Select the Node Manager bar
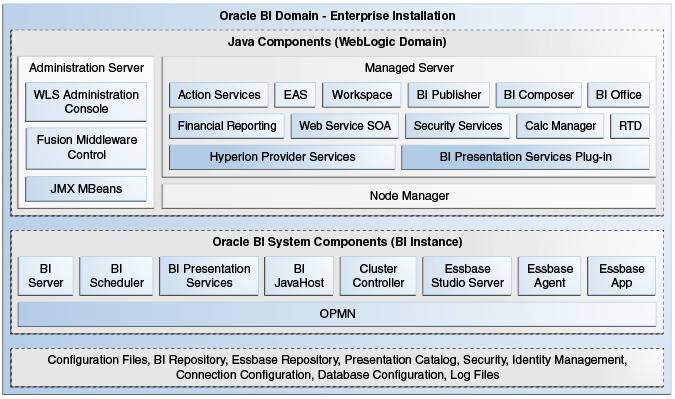 click(x=409, y=196)
